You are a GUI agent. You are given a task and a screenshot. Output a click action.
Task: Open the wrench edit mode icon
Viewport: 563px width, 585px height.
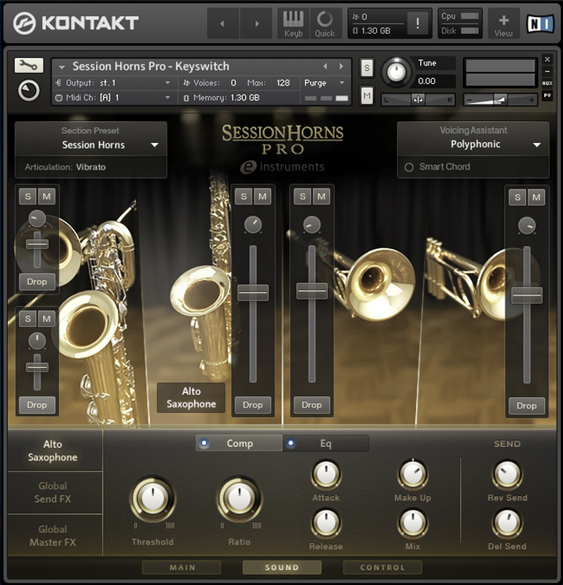pyautogui.click(x=29, y=66)
